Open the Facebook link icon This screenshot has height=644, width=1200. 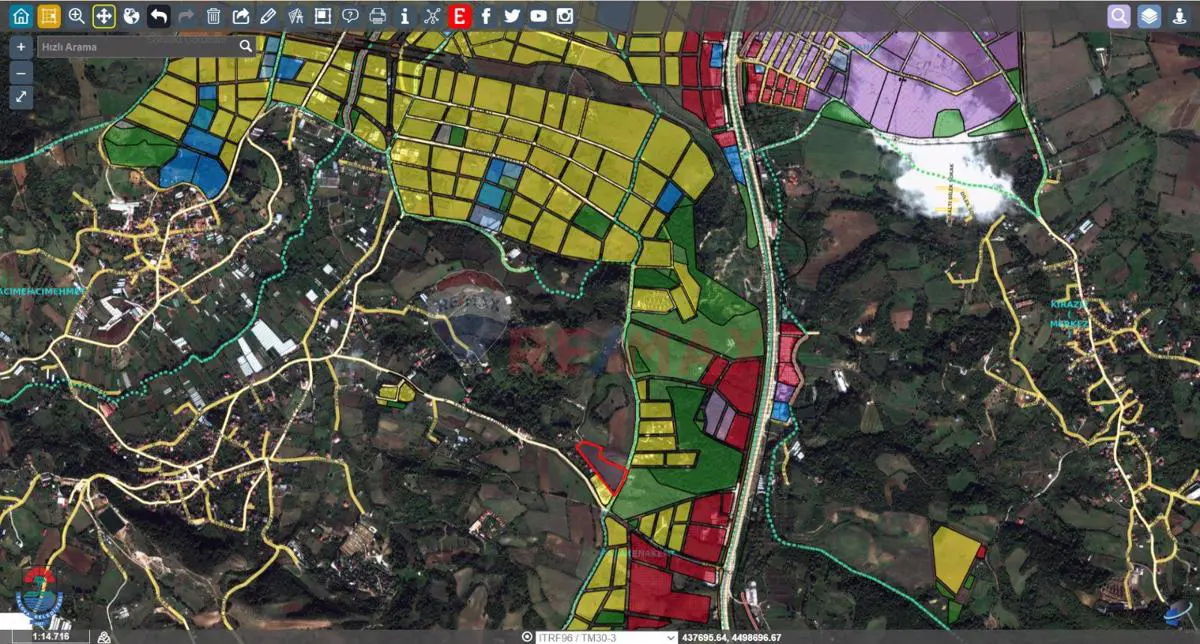(x=486, y=16)
